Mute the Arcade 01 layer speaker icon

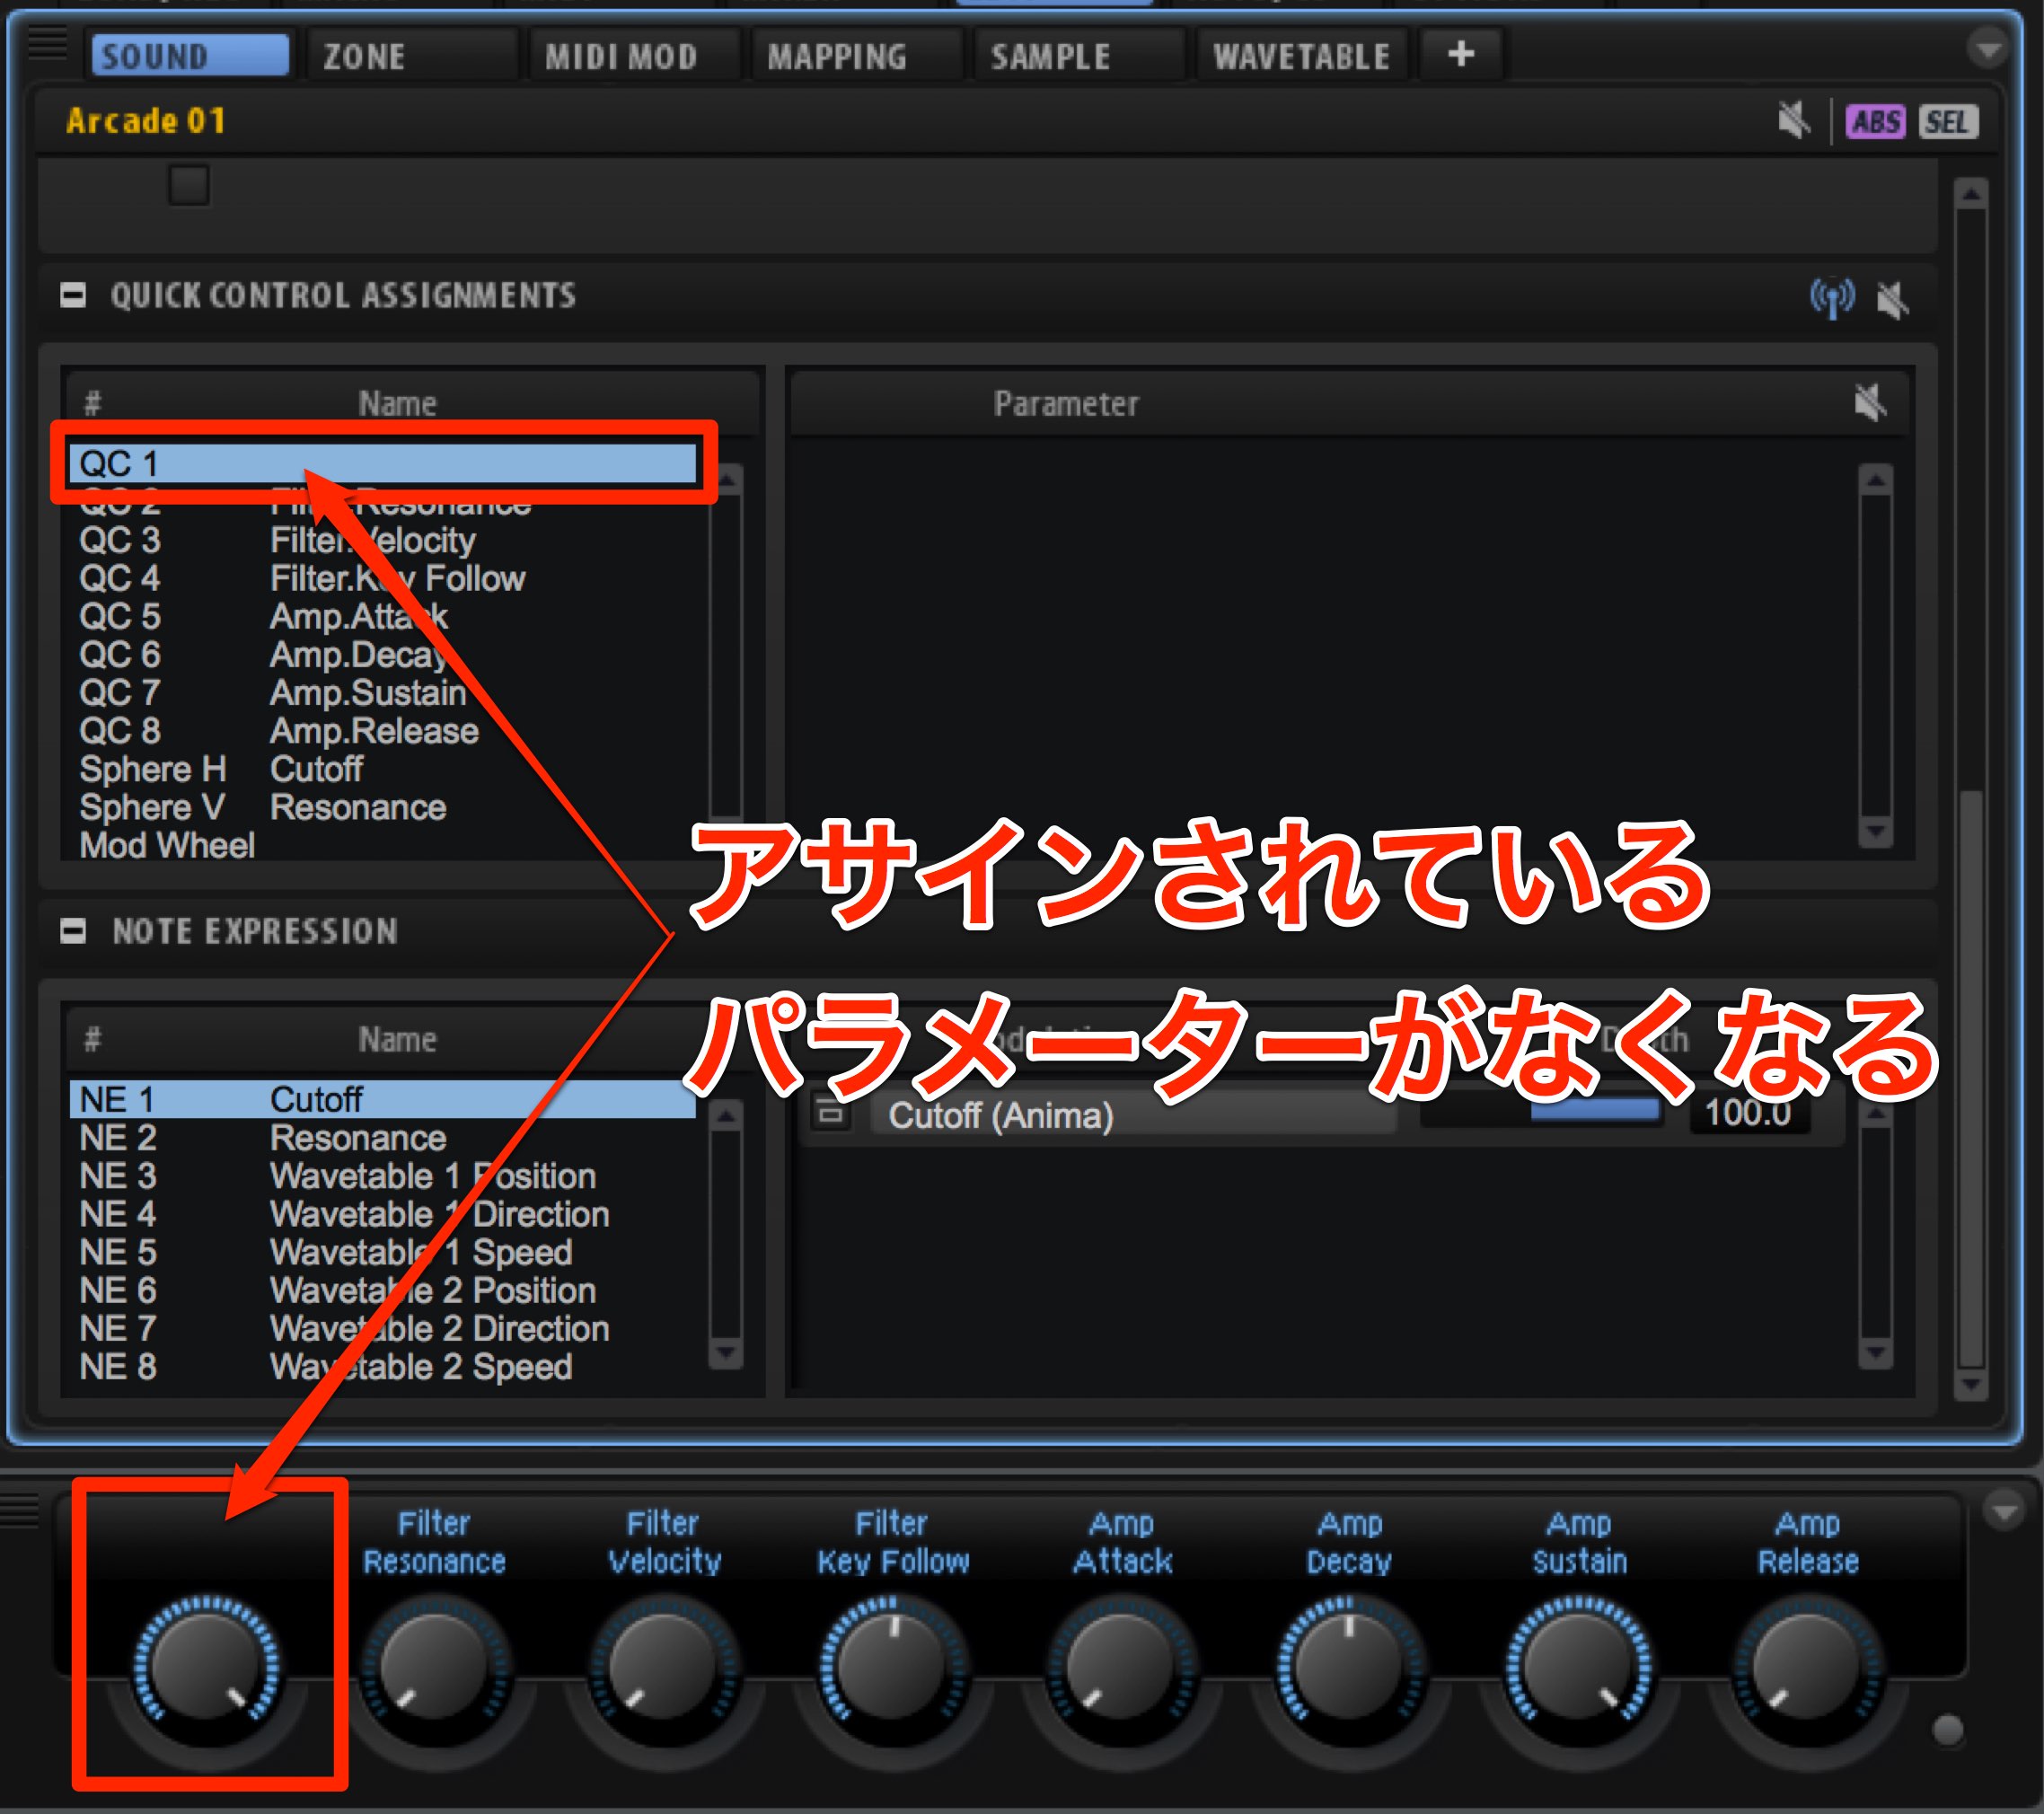pos(1795,121)
